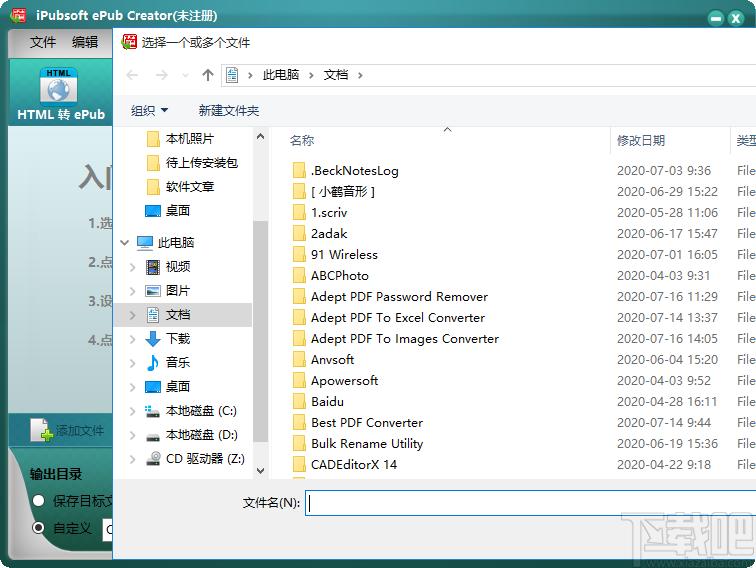This screenshot has width=756, height=568.
Task: Select the .BeckNotesLog folder icon
Action: point(299,170)
